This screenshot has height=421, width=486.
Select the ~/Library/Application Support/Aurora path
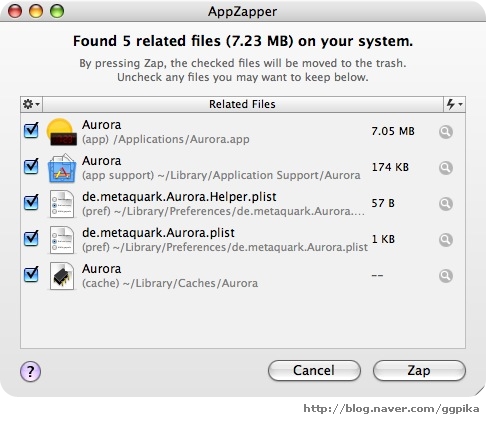(x=259, y=175)
